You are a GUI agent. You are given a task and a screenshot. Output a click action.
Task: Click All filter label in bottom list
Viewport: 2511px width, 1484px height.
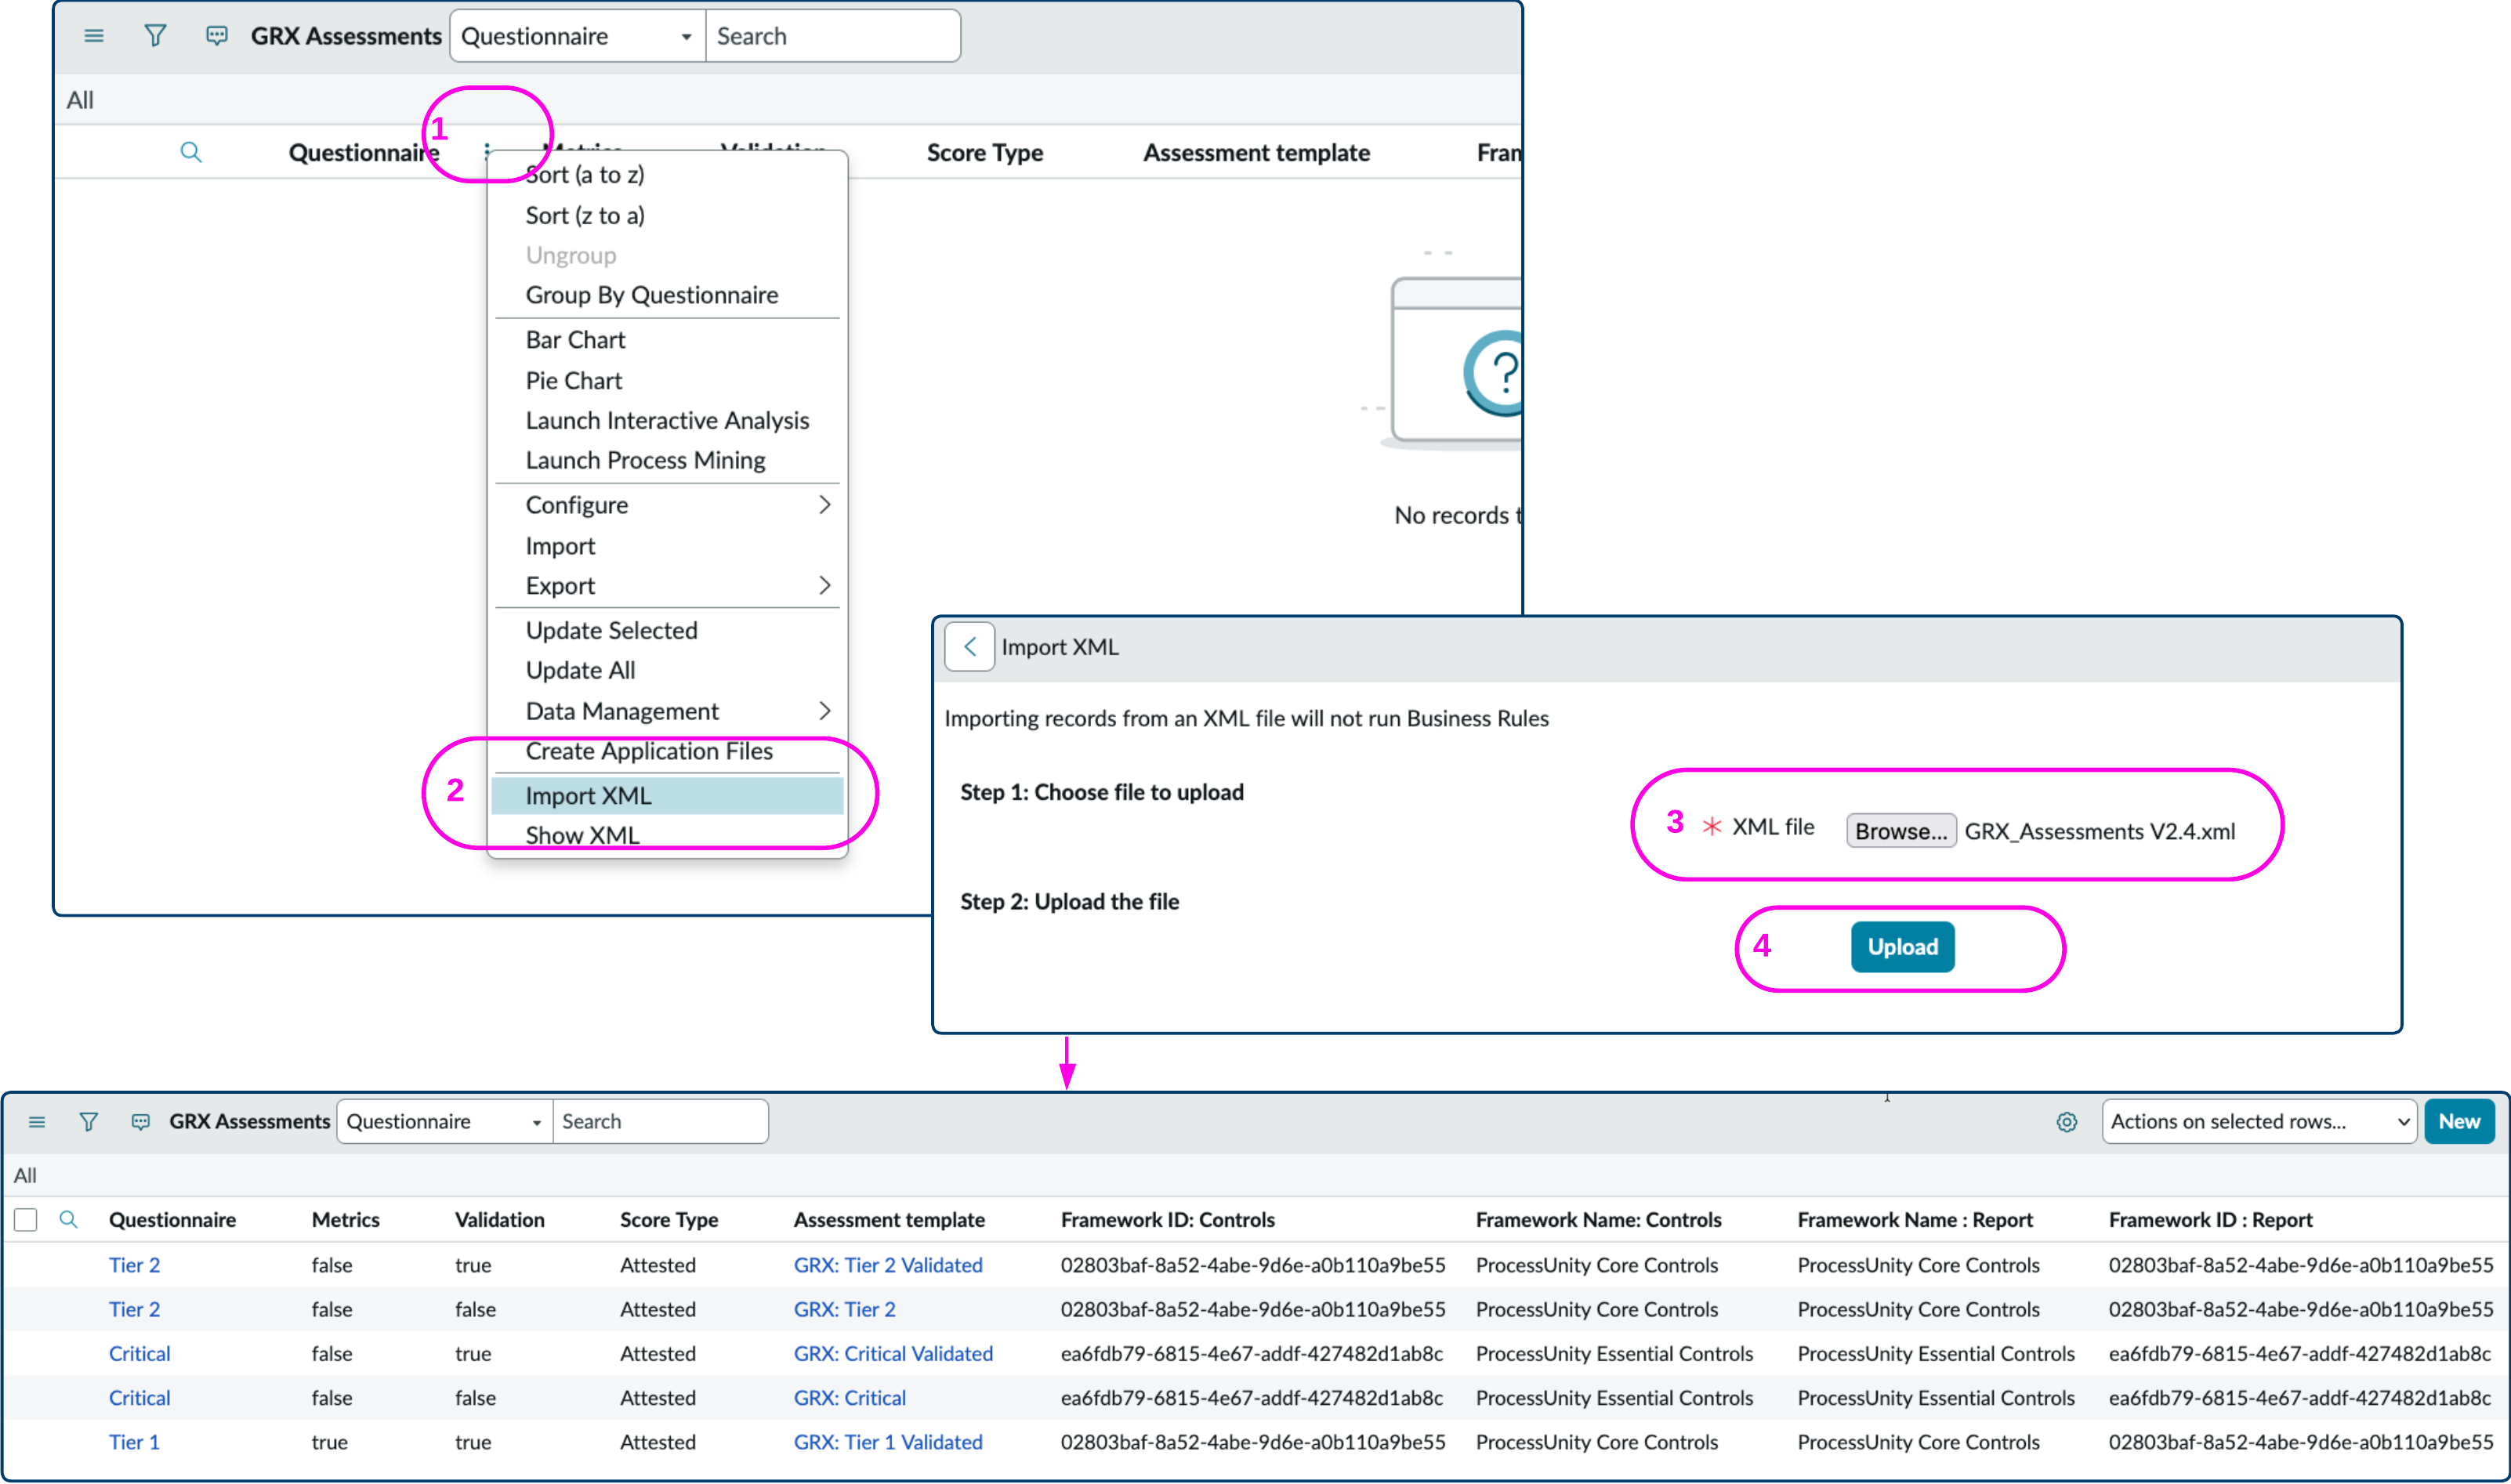(x=25, y=1176)
